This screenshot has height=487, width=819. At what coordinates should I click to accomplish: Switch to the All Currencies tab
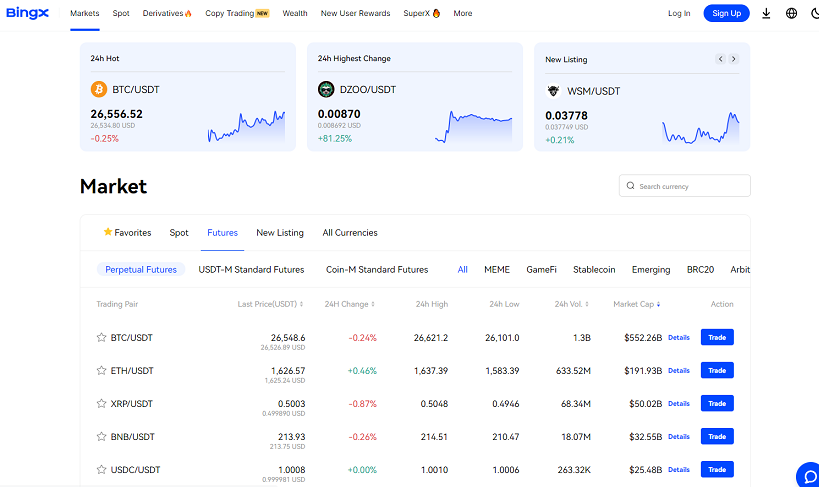350,233
